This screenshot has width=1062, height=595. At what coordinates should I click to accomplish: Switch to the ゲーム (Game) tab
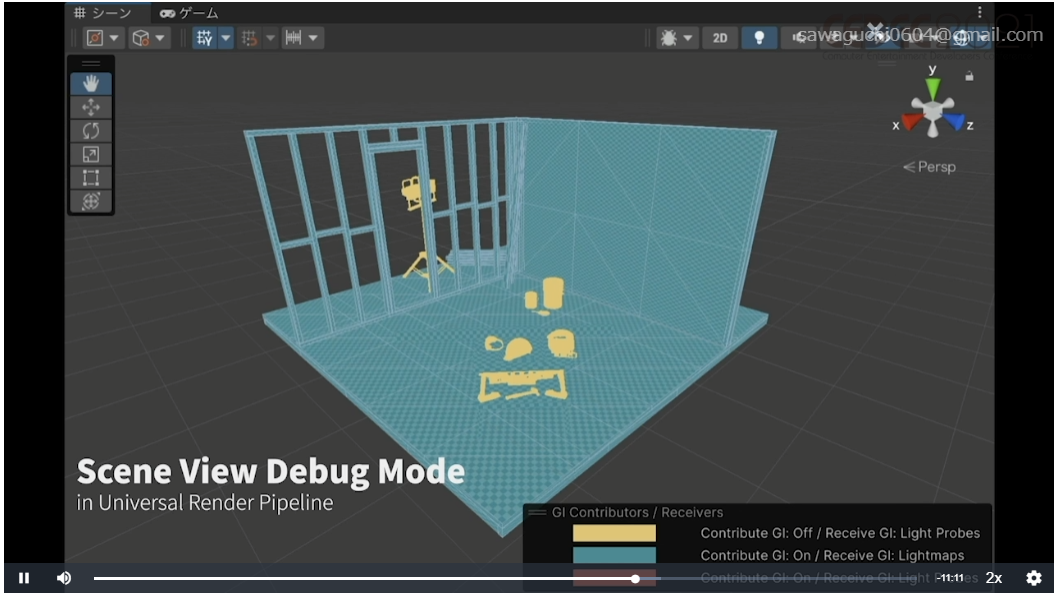coord(190,13)
